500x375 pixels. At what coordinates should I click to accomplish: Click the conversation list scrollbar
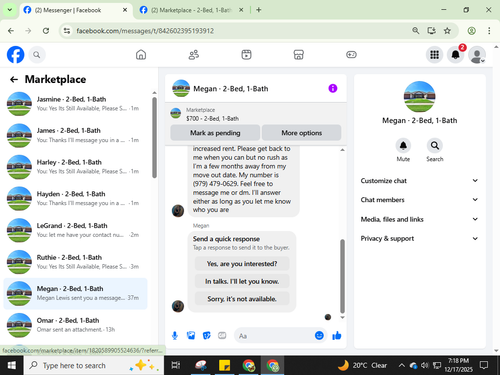[154, 137]
